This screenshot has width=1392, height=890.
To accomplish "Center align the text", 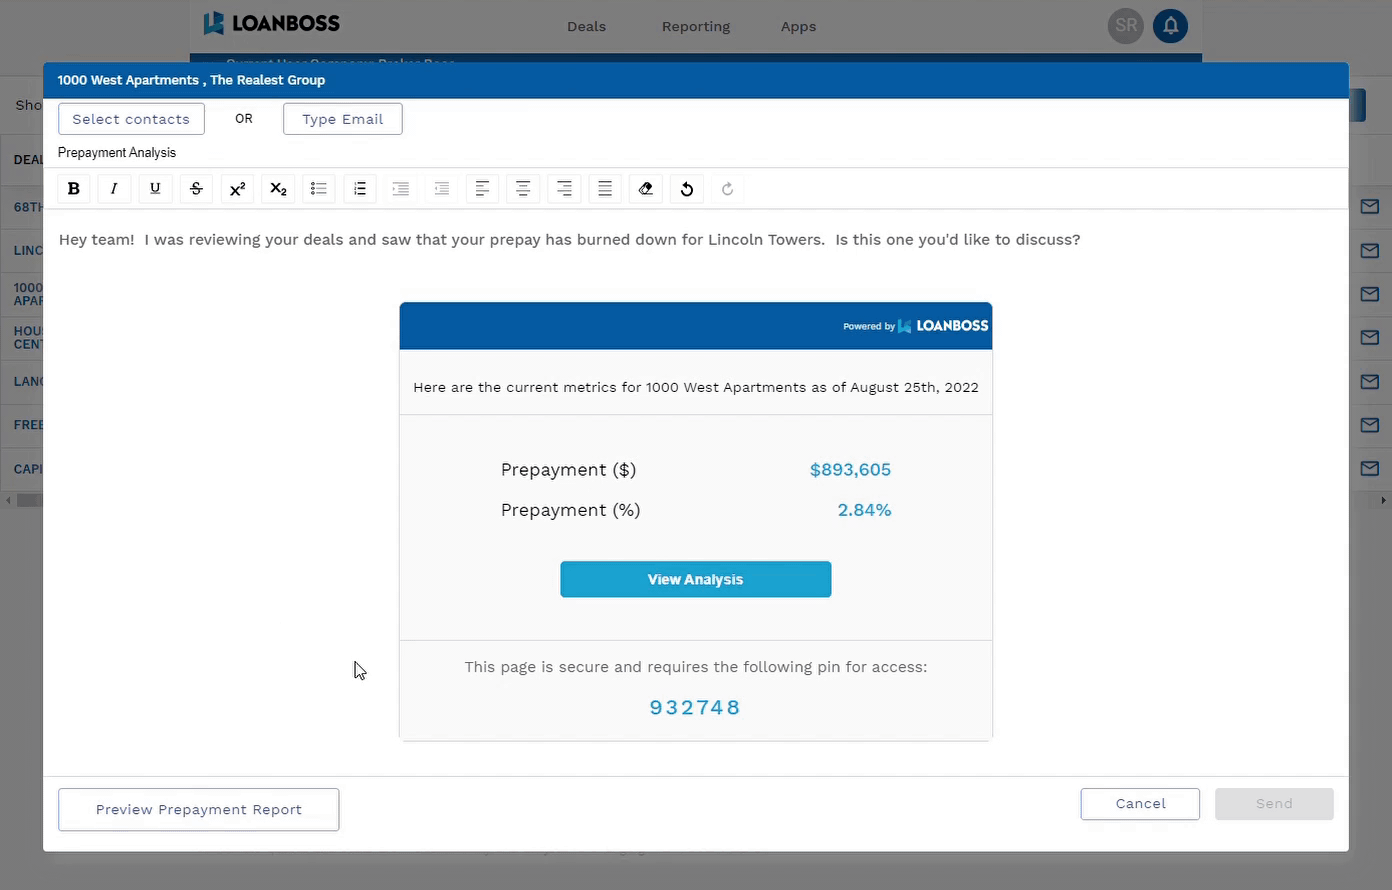I will click(523, 189).
